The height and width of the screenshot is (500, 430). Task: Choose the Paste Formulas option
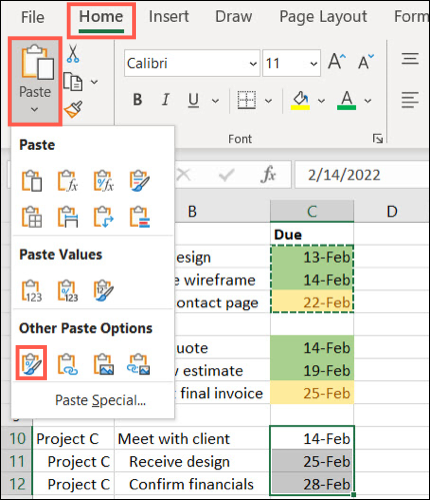pyautogui.click(x=68, y=181)
